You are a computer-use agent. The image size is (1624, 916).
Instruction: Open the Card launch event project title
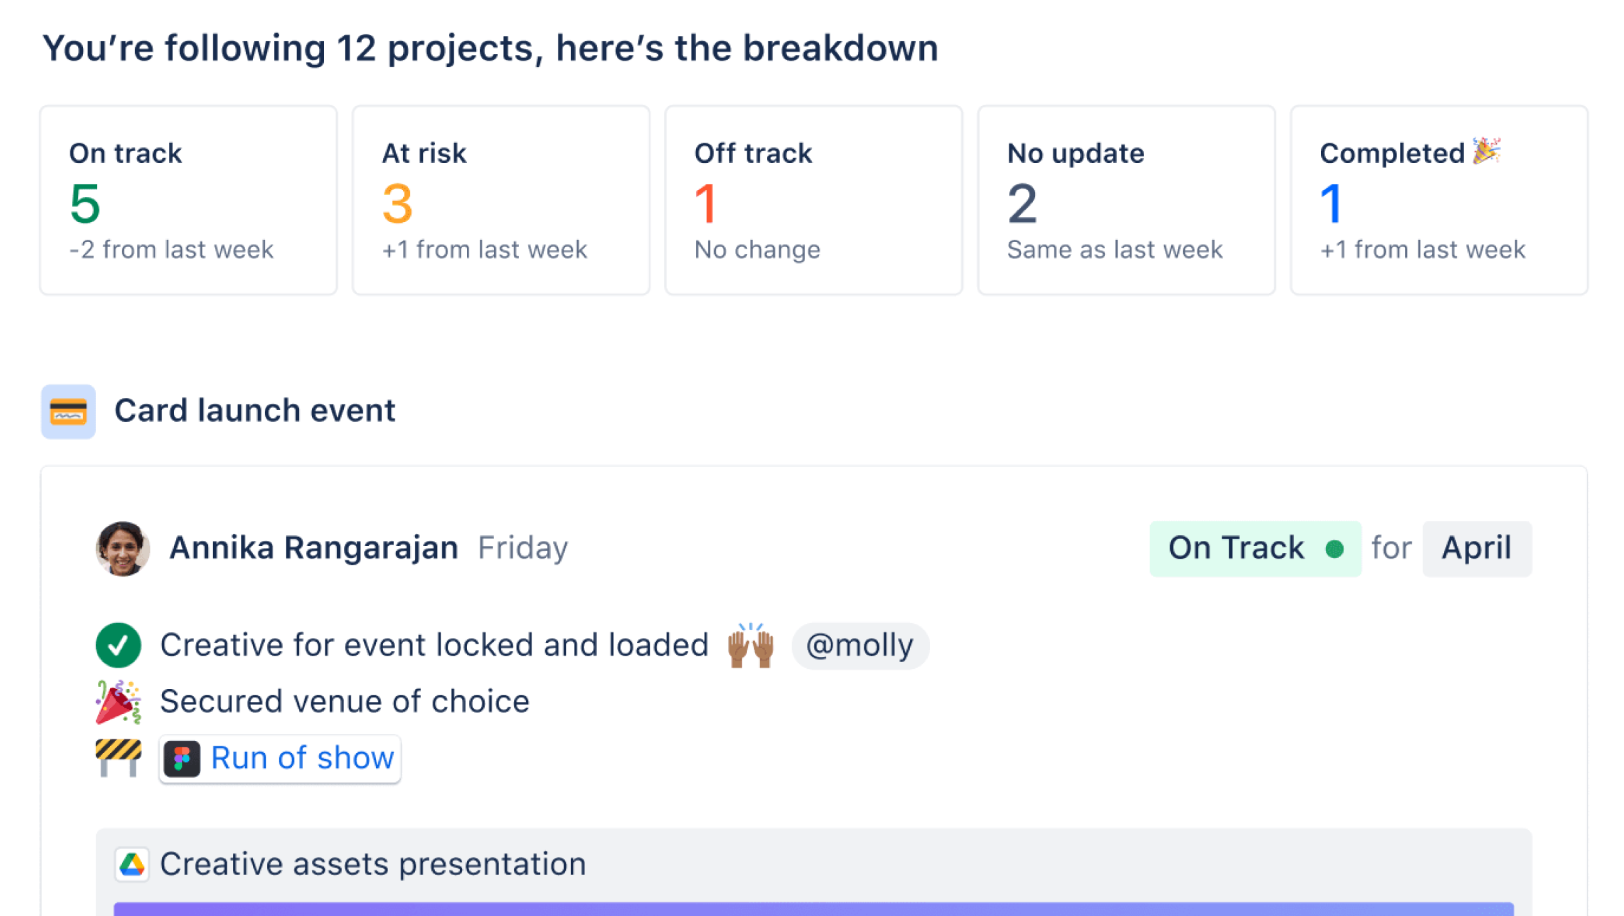(x=255, y=411)
